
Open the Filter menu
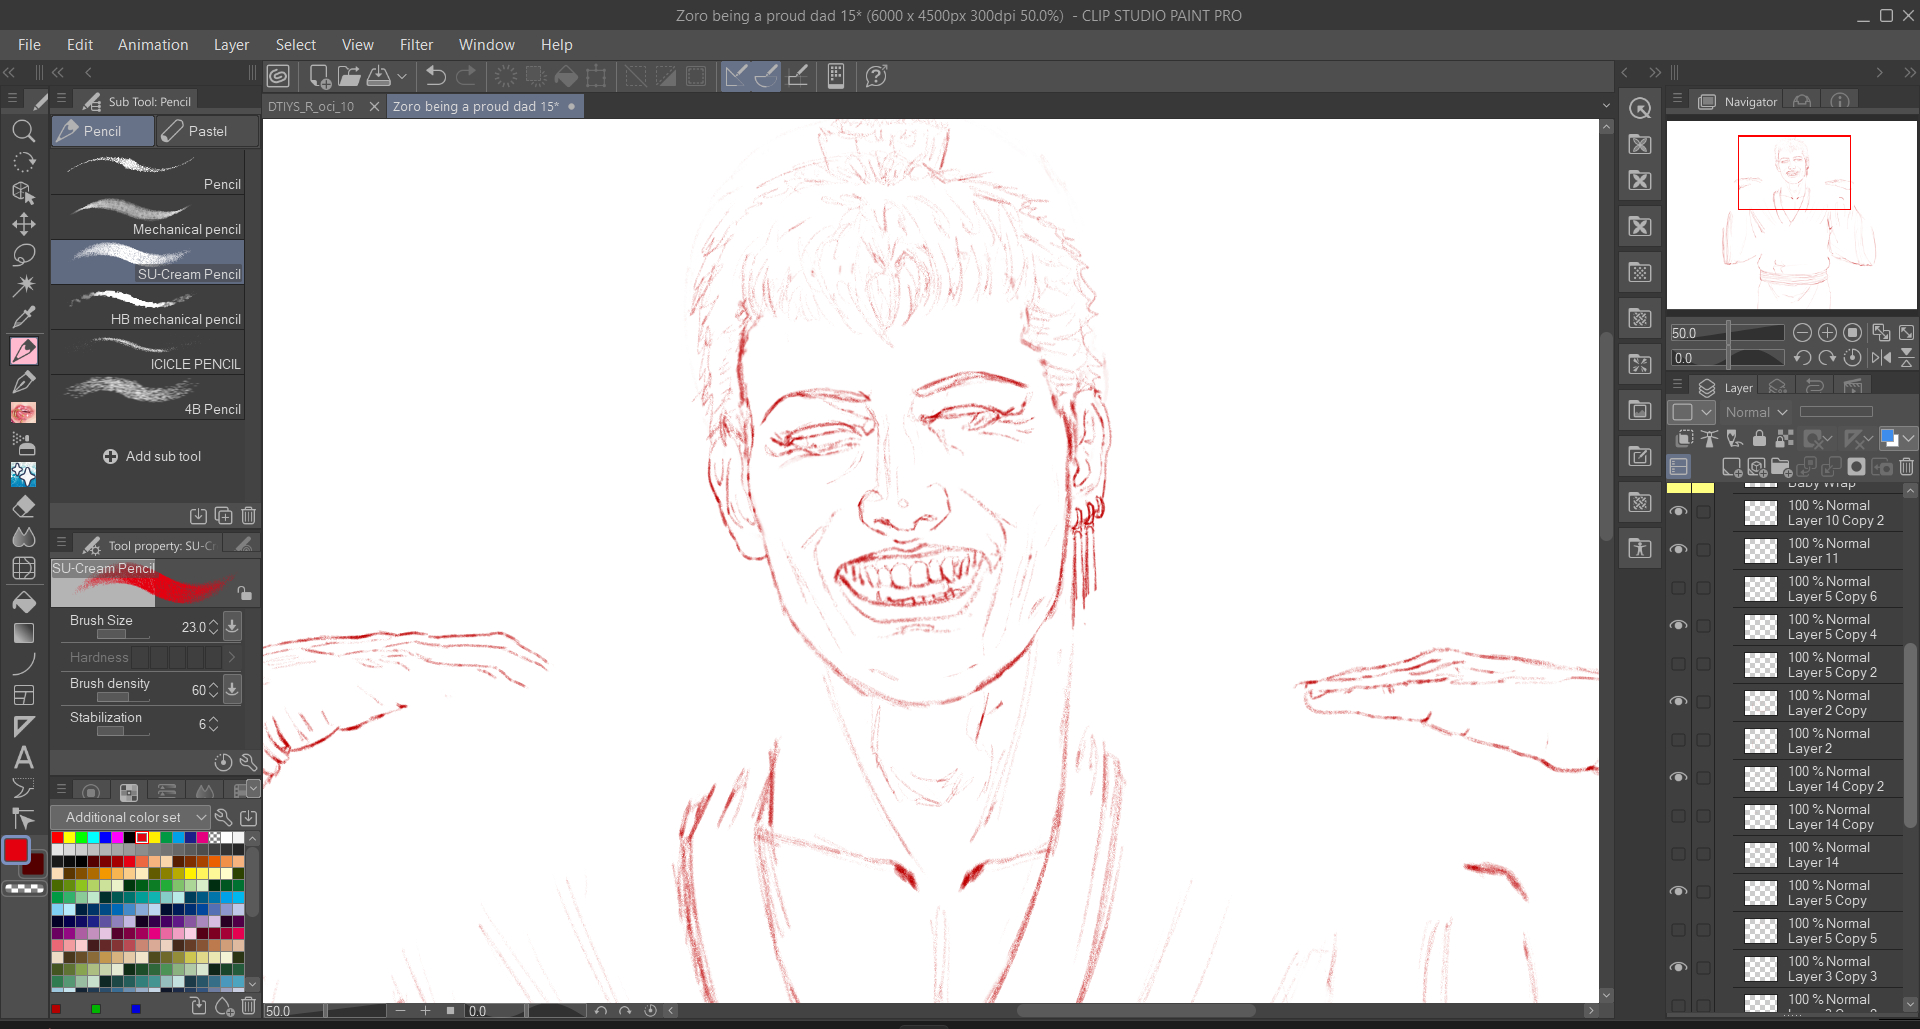point(416,45)
